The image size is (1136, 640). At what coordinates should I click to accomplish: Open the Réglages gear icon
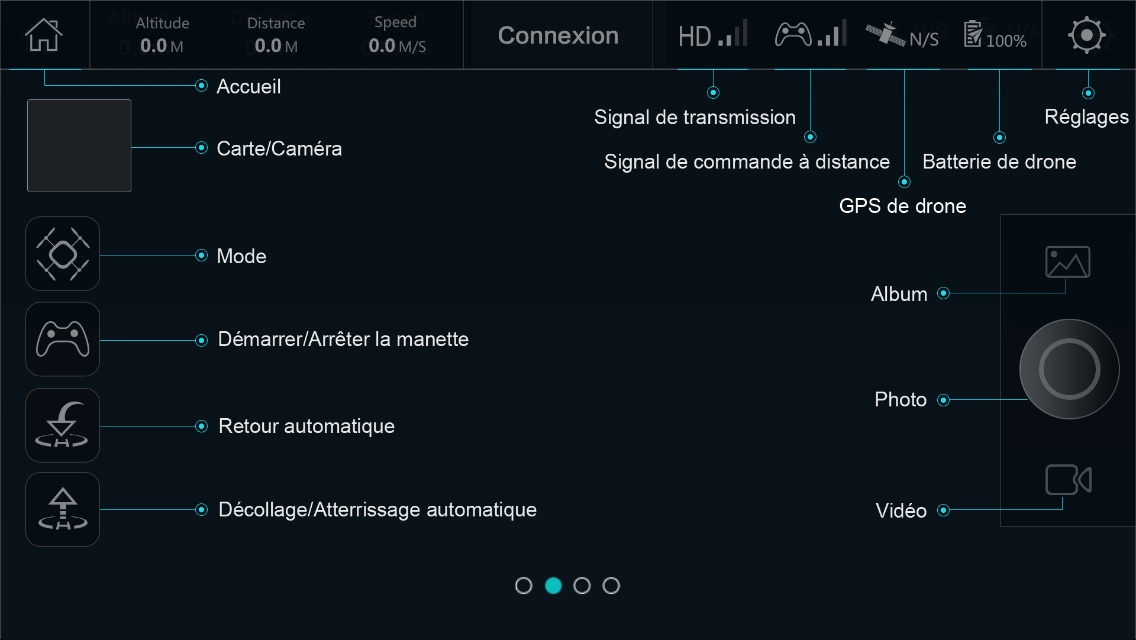point(1087,35)
